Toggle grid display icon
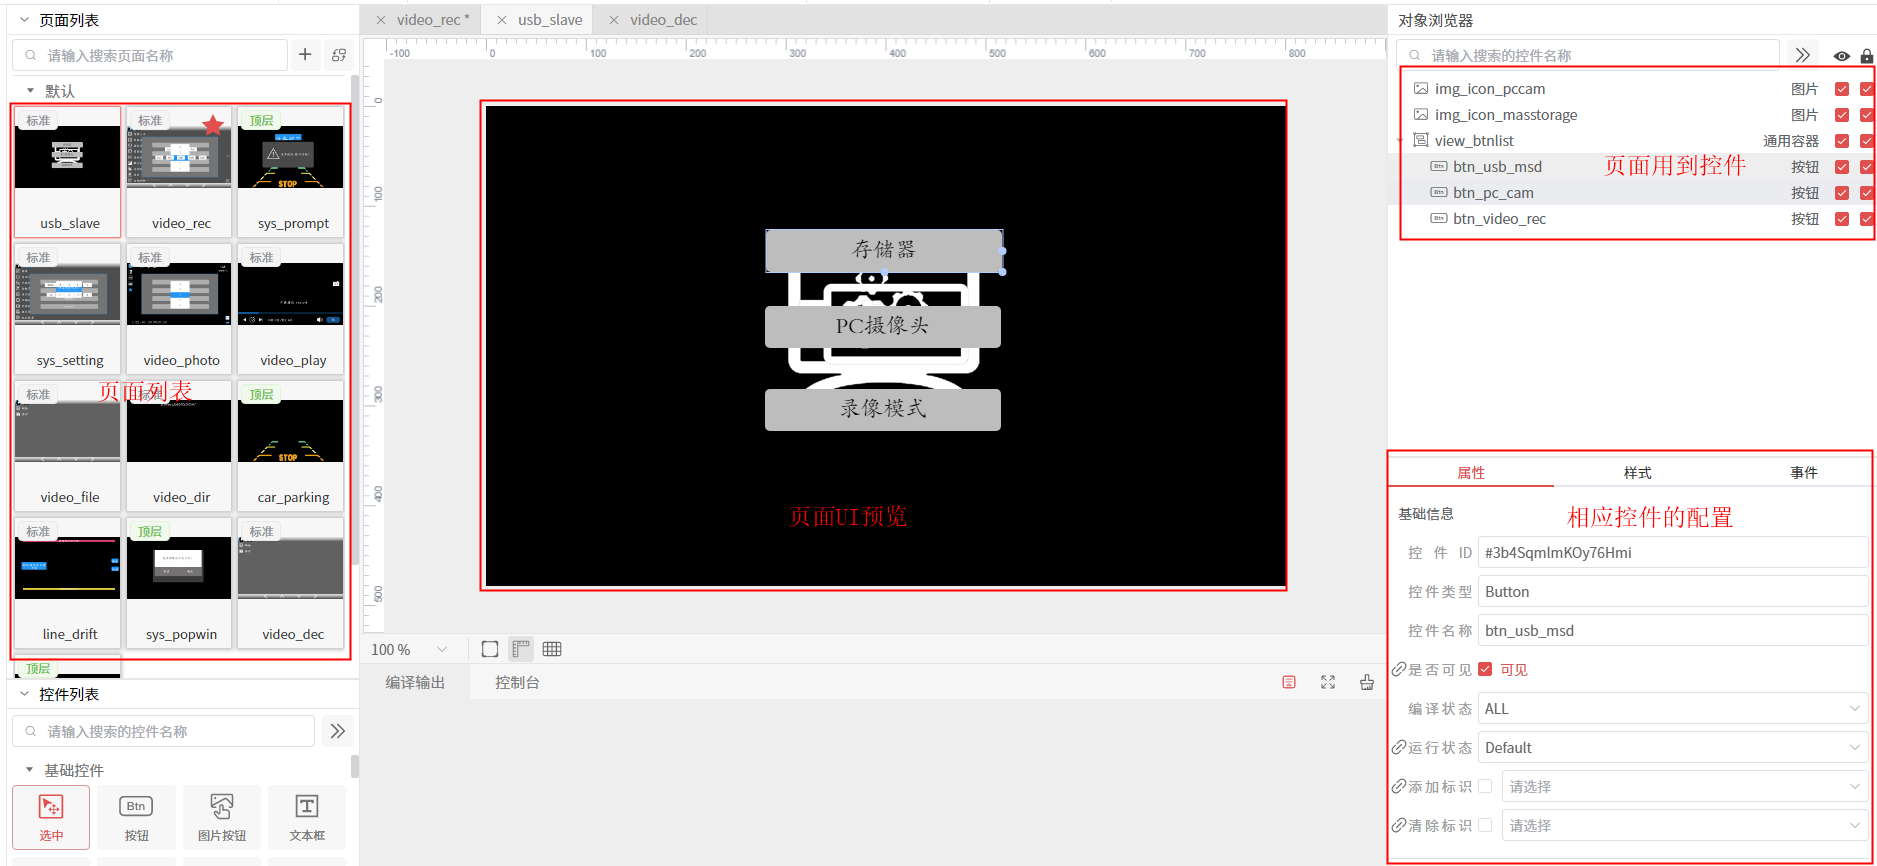Screen dimensions: 1877x866 click(552, 649)
